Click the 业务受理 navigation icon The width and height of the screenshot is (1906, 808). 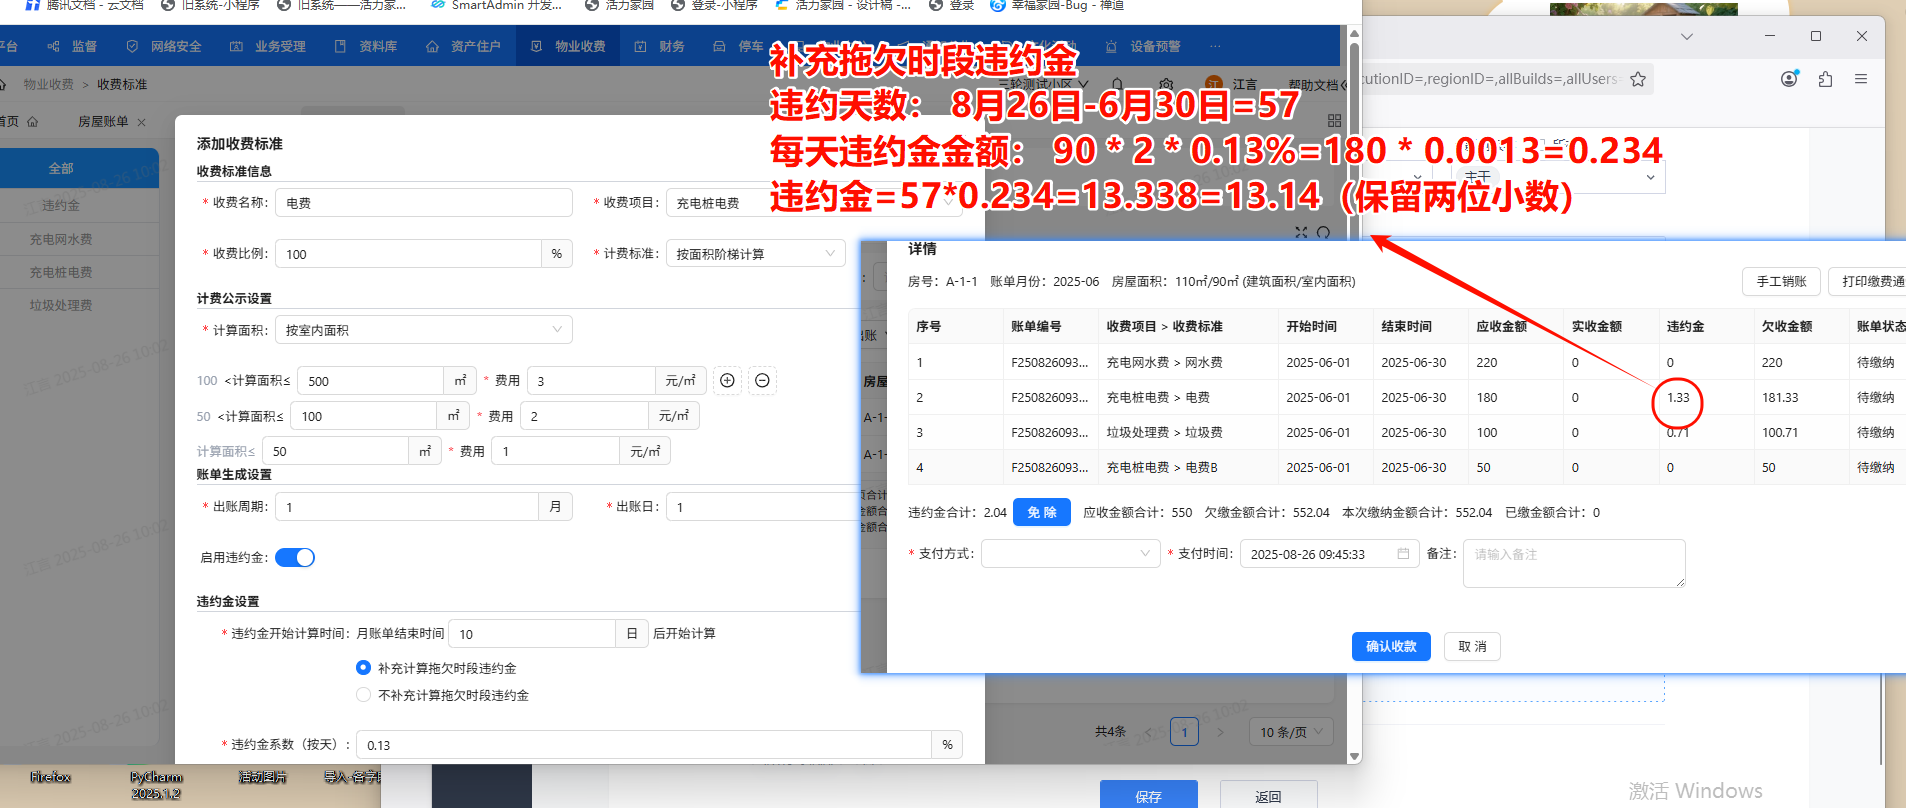click(x=236, y=46)
